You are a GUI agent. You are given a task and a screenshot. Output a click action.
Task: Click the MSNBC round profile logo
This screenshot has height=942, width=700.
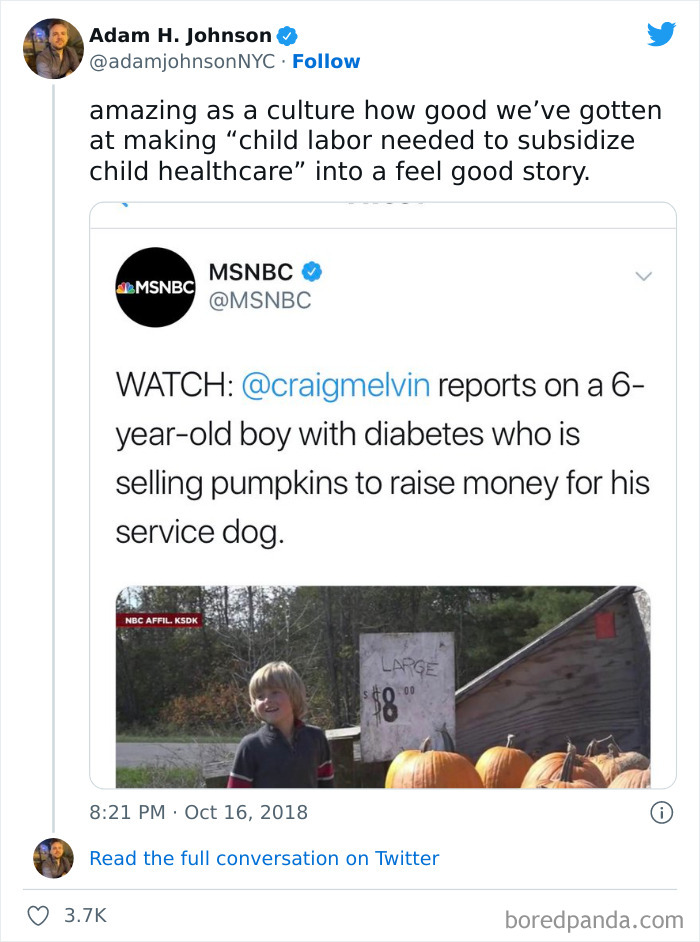[155, 287]
